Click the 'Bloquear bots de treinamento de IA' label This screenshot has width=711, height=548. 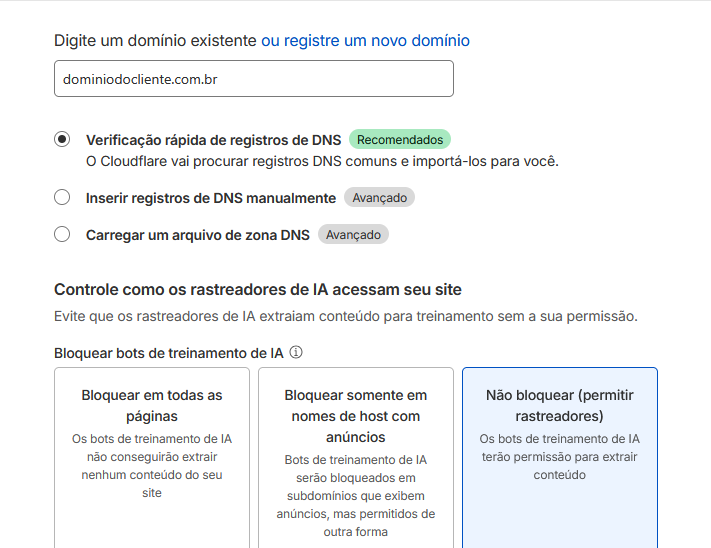169,353
